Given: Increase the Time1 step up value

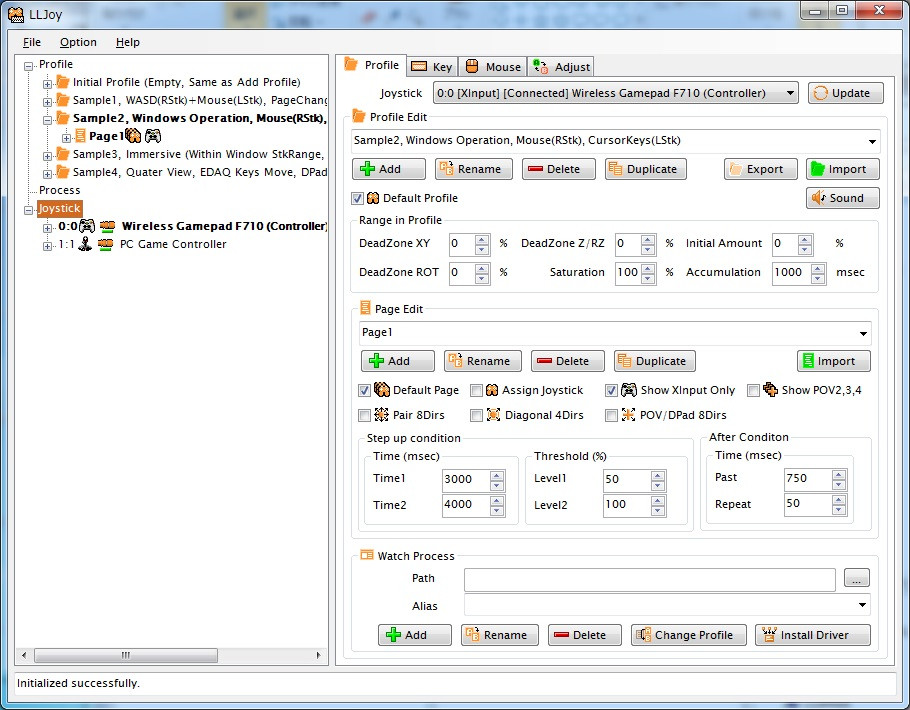Looking at the screenshot, I should pyautogui.click(x=497, y=475).
